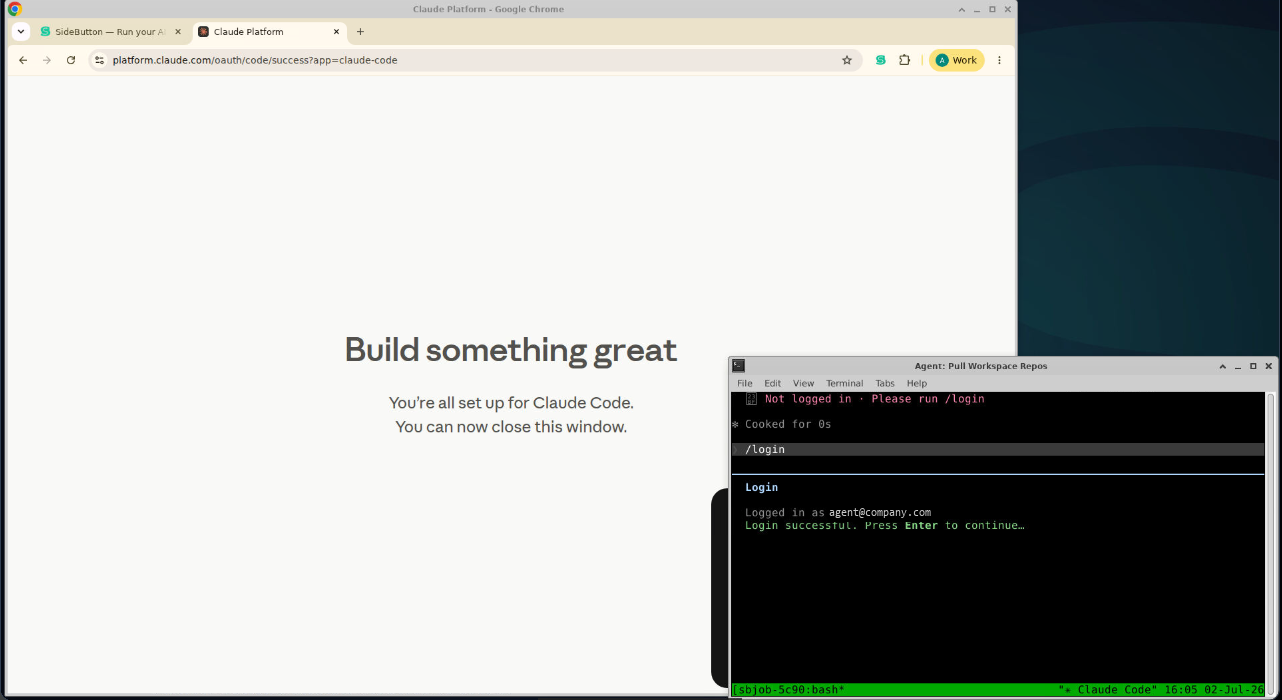Close the SideButton tab
Image resolution: width=1282 pixels, height=700 pixels.
[178, 32]
